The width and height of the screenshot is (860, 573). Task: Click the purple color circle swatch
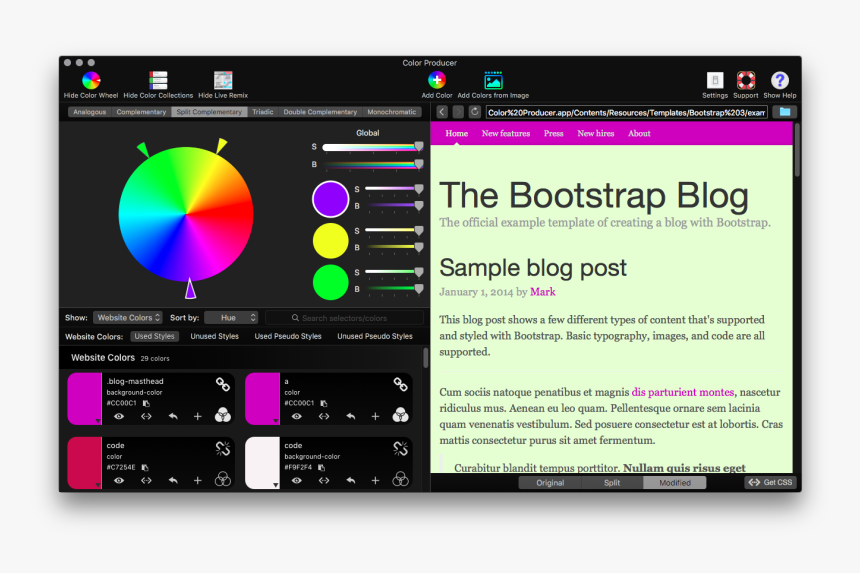pyautogui.click(x=330, y=199)
